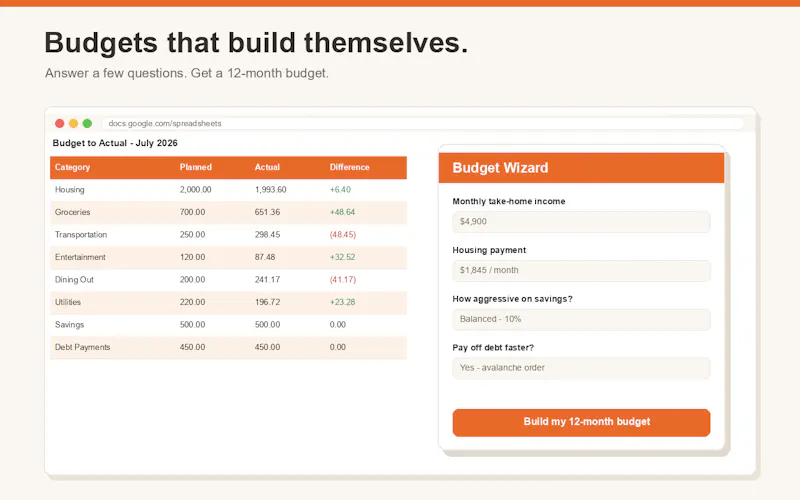Click the red close dot in mockup window
The width and height of the screenshot is (800, 500).
click(60, 123)
